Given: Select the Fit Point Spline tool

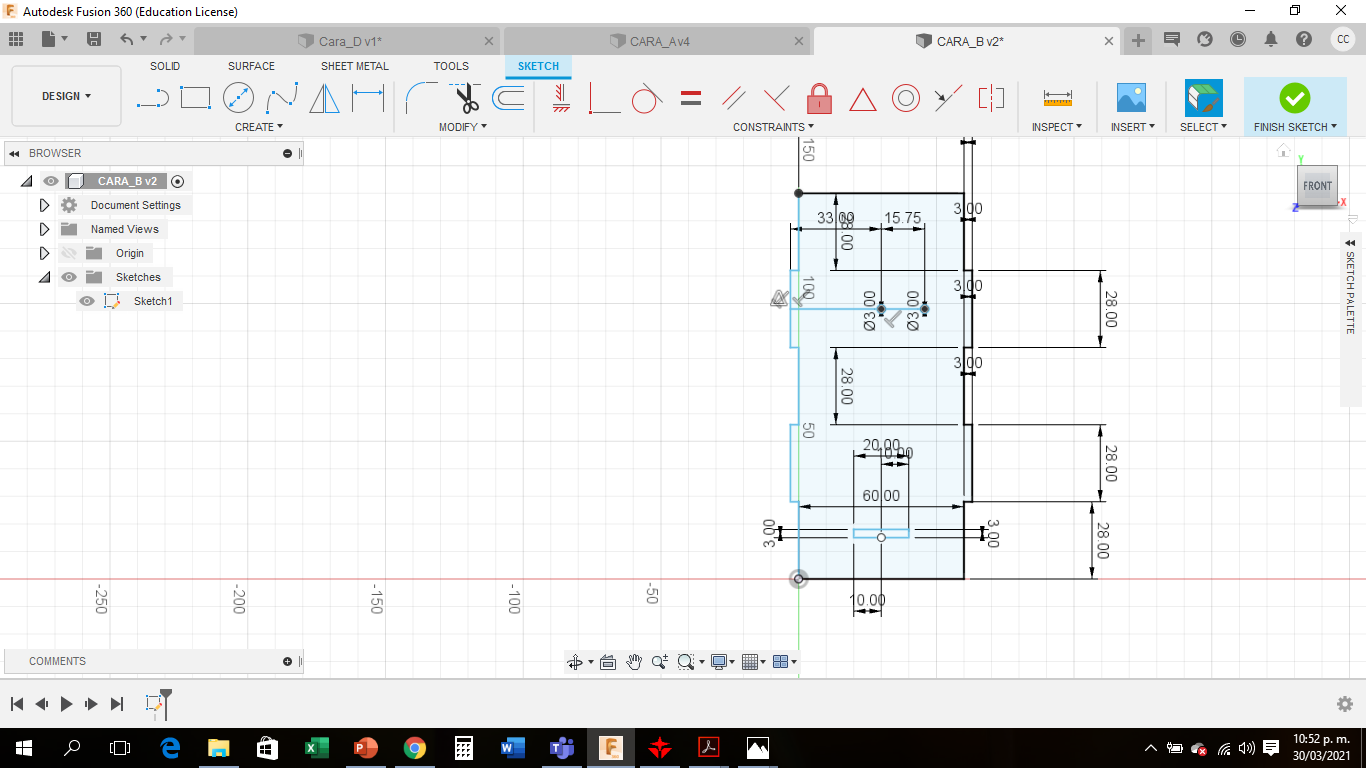Looking at the screenshot, I should pyautogui.click(x=282, y=98).
